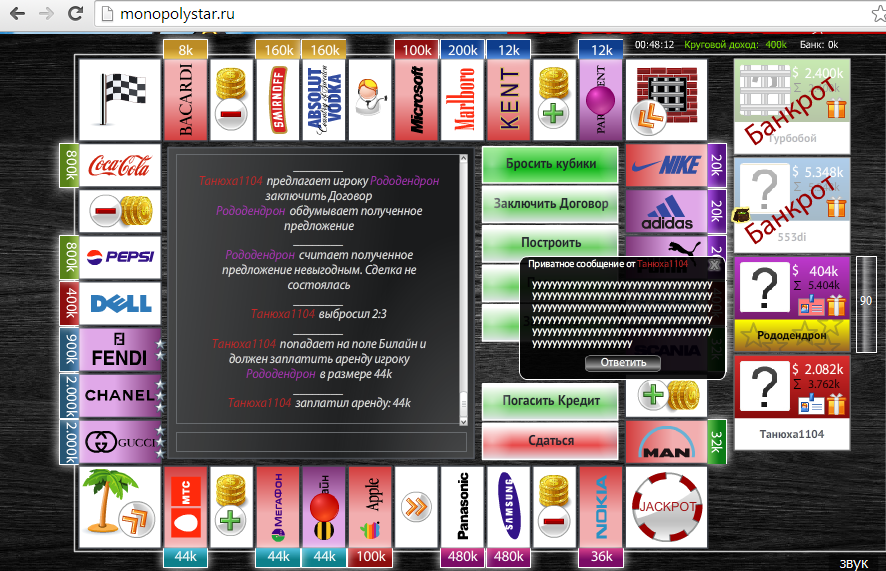This screenshot has height=571, width=886.
Task: Click the Chanel board tile
Action: [120, 395]
